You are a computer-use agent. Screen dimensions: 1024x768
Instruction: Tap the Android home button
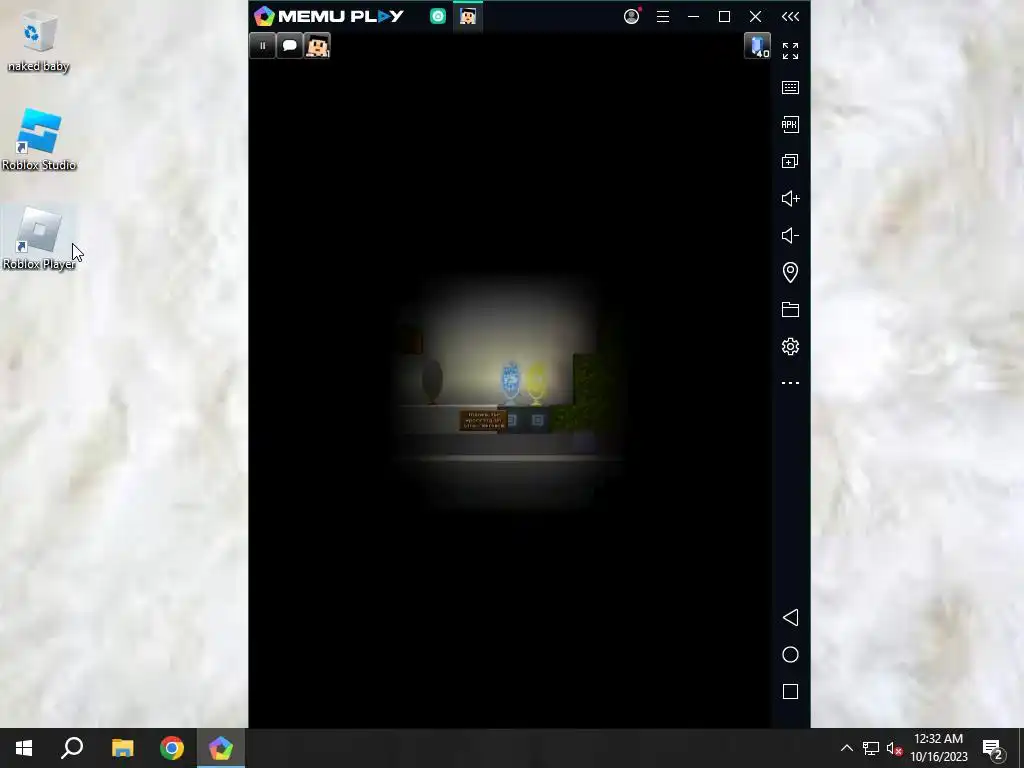tap(790, 655)
